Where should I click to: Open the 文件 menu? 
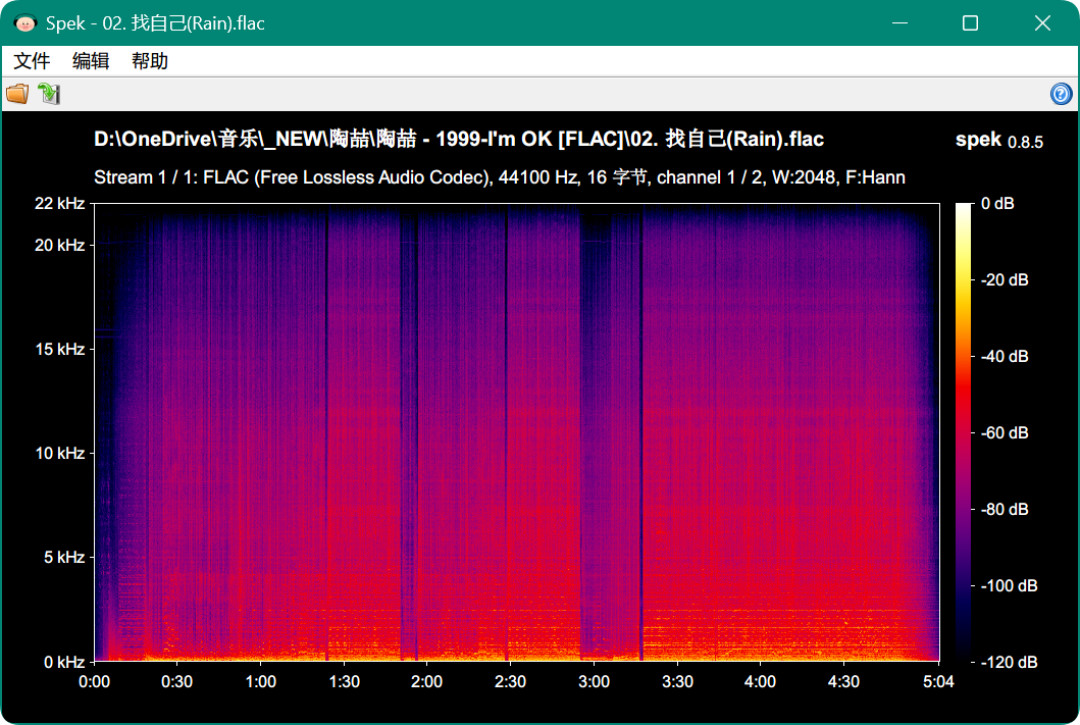click(32, 61)
